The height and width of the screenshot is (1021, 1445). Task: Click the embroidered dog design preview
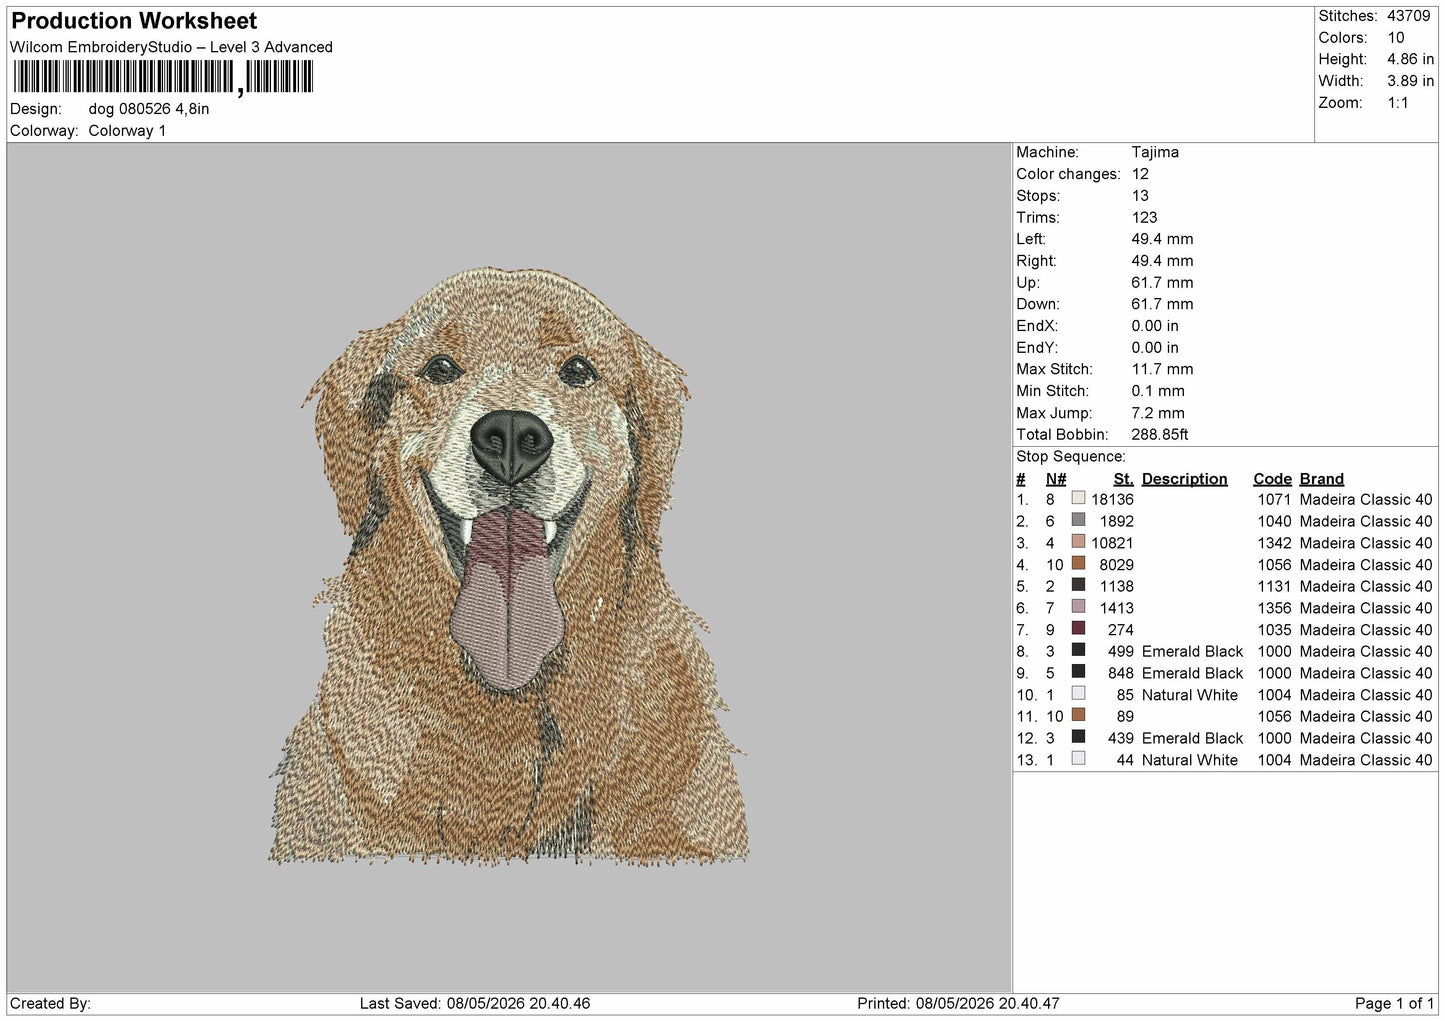pos(509,565)
